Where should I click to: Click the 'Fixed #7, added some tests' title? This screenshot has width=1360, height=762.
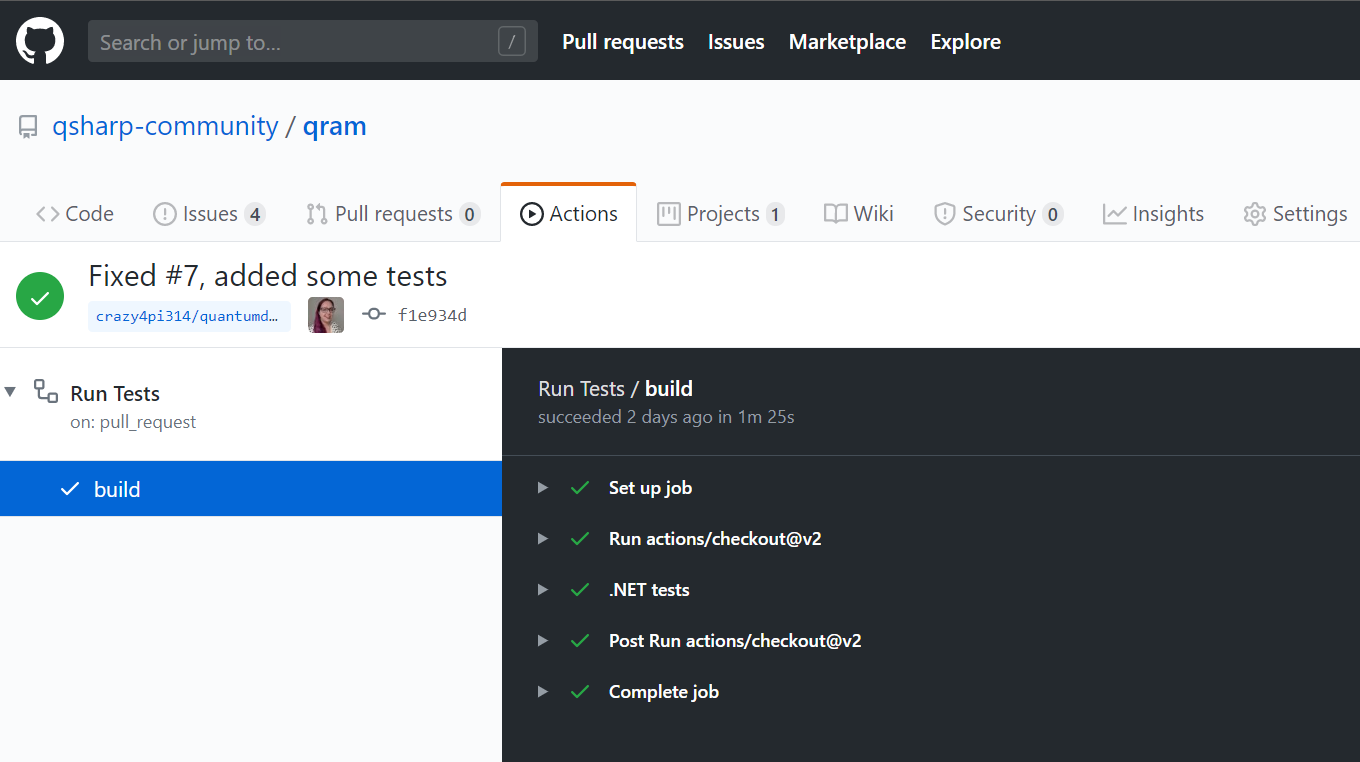click(x=268, y=276)
